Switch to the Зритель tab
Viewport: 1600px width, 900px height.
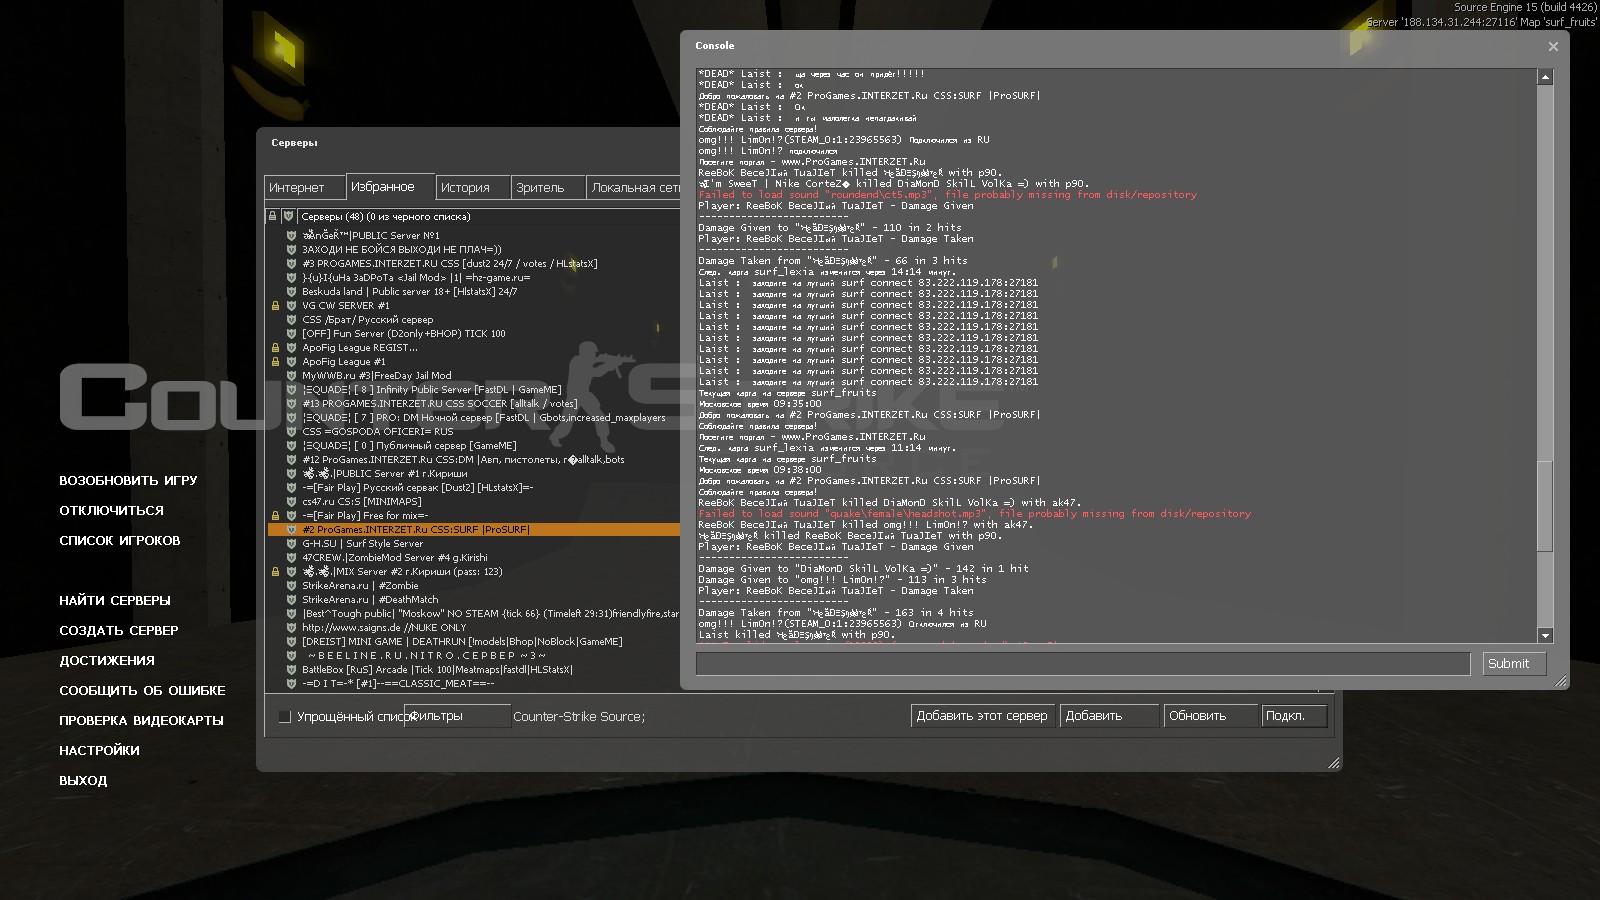click(548, 188)
